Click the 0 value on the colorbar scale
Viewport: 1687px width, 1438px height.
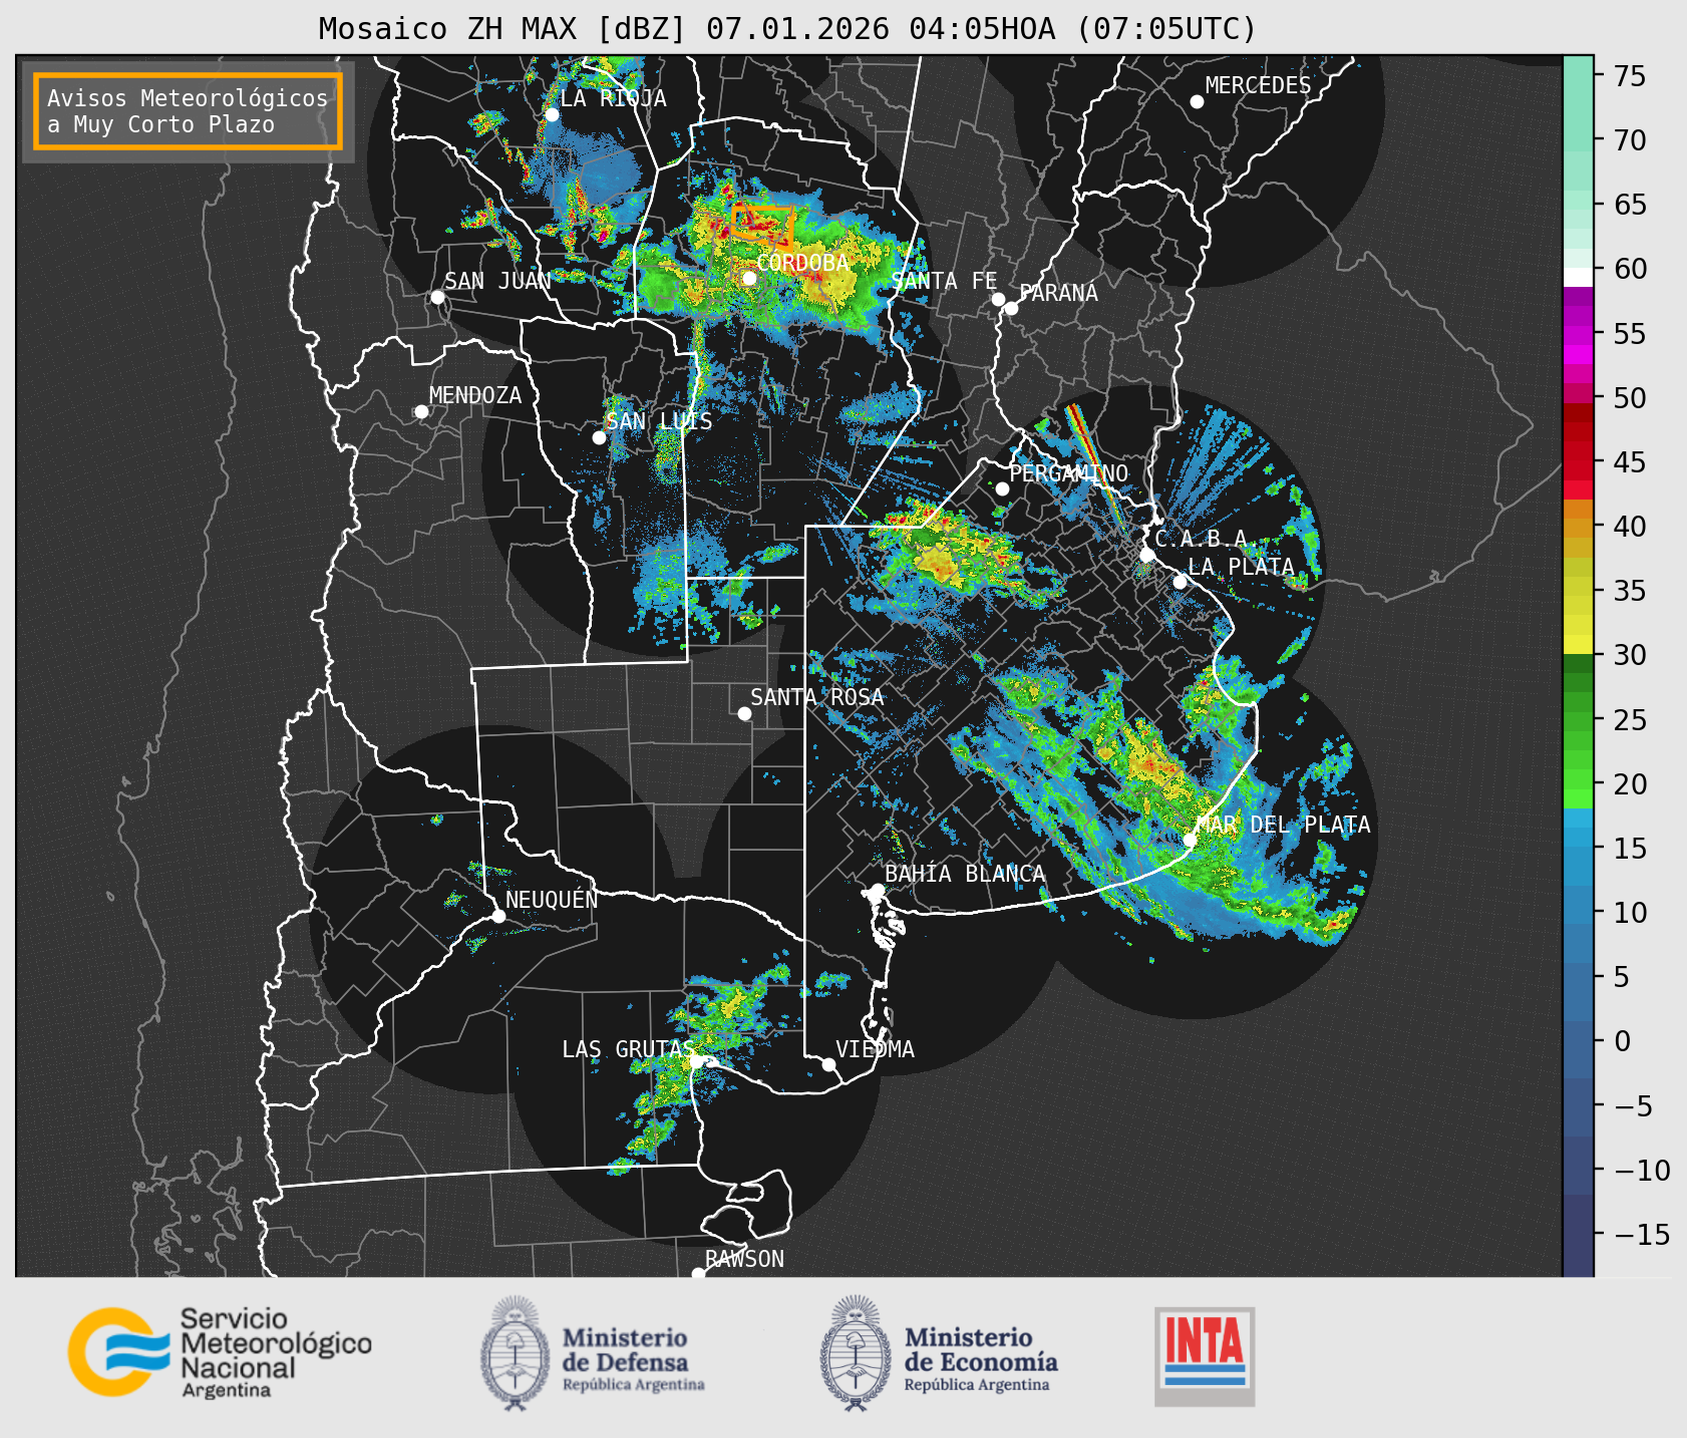click(x=1622, y=1042)
